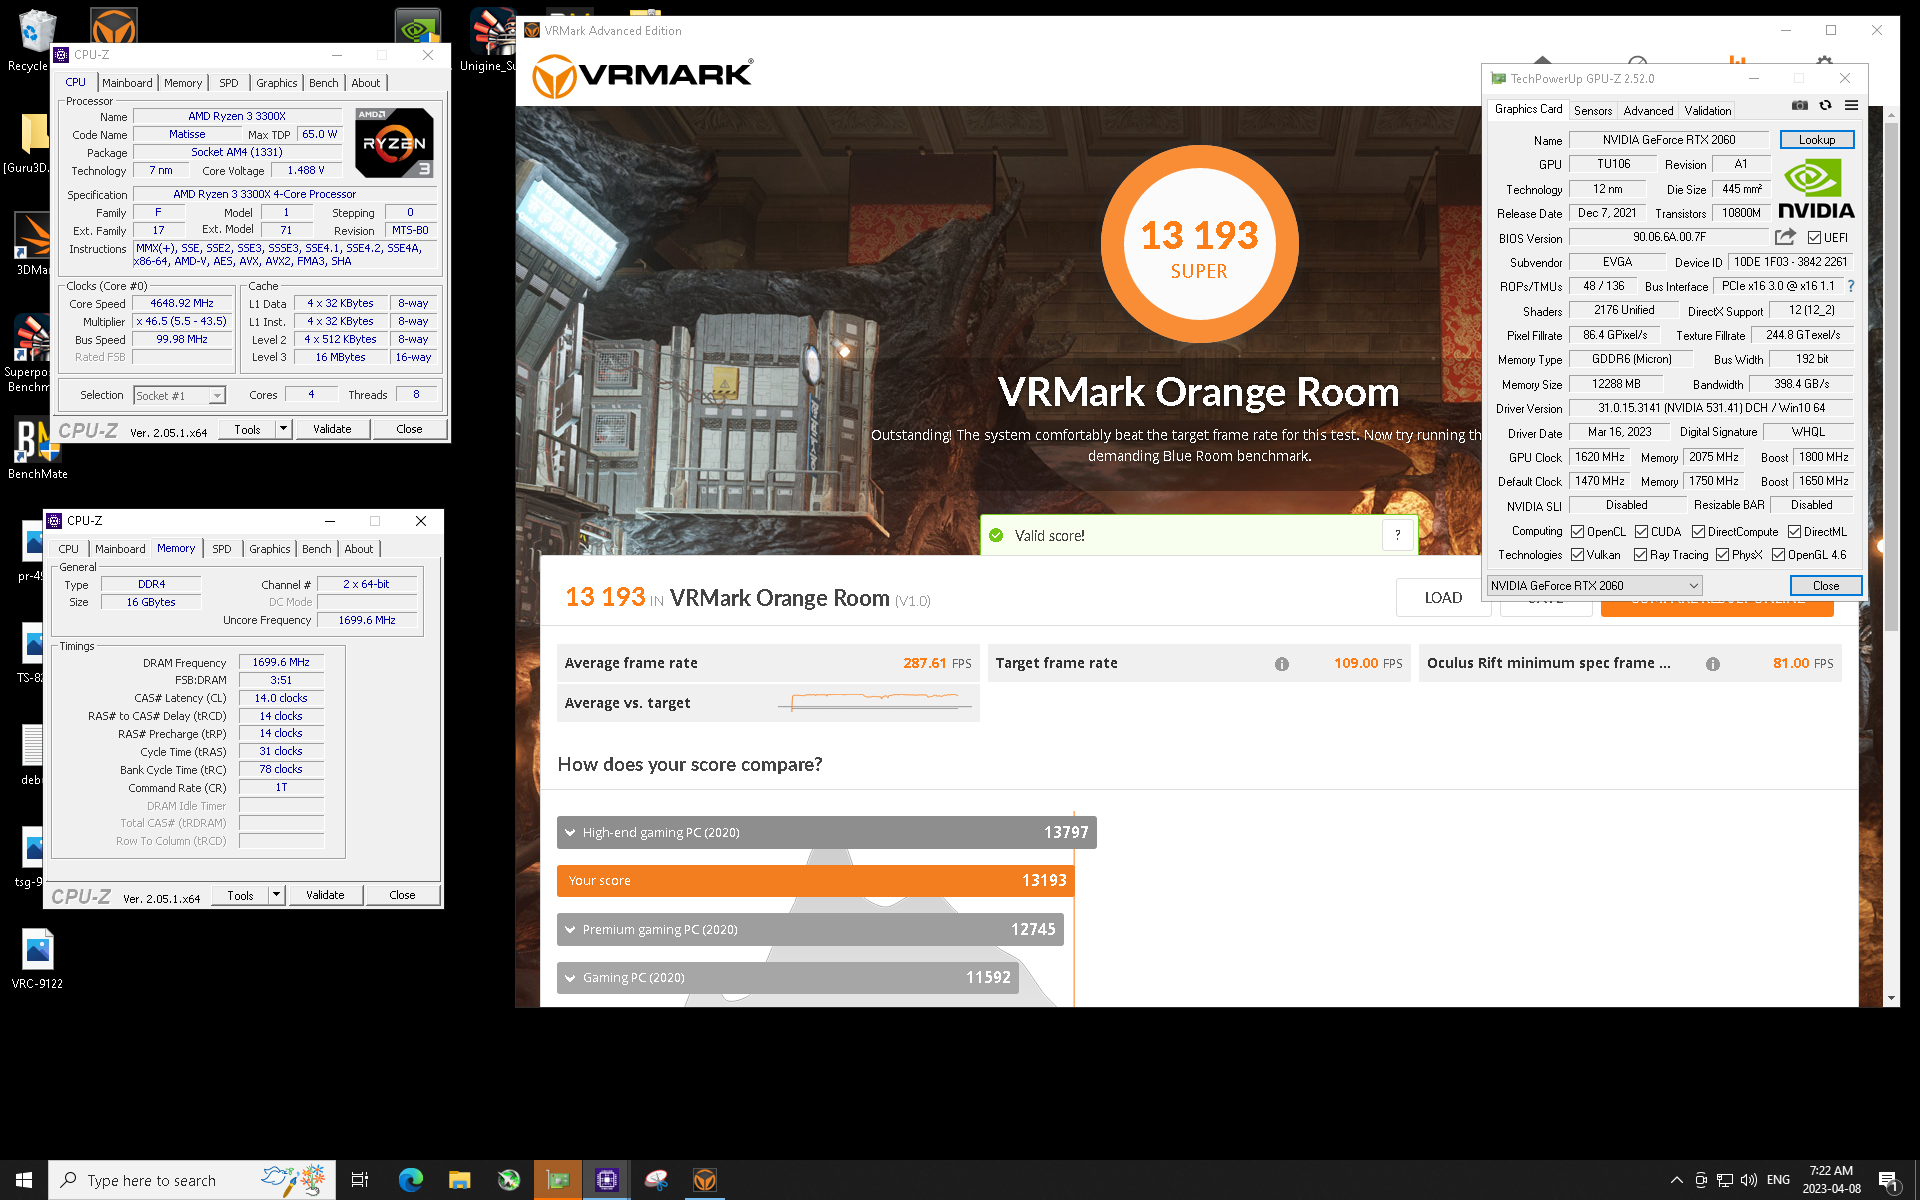Open the BenchMate desktop shortcut
This screenshot has width=1920, height=1200.
coord(37,449)
